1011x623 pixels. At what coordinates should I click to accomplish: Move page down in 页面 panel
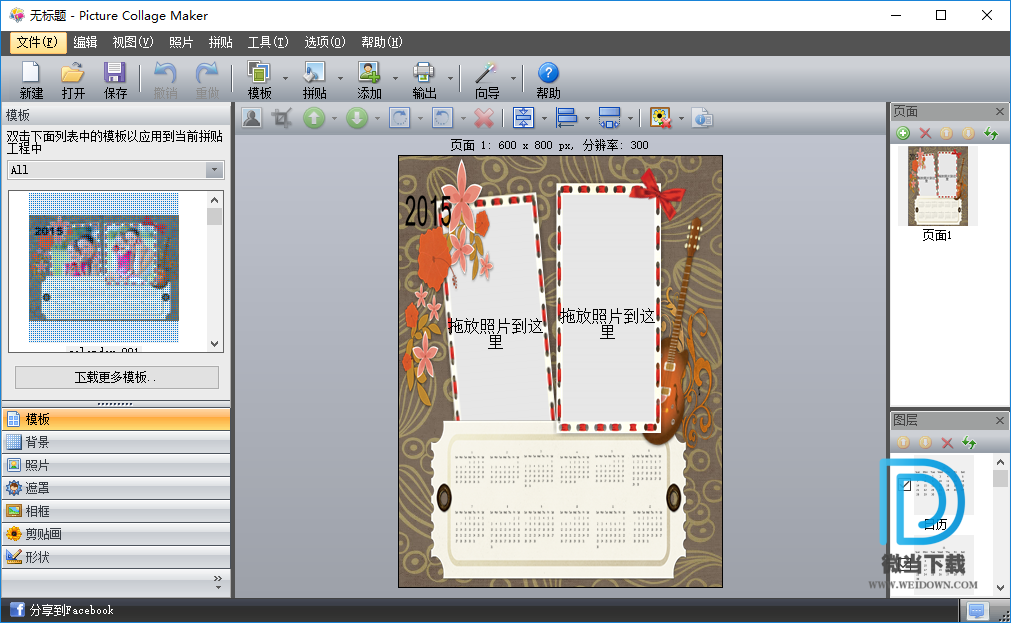point(968,134)
